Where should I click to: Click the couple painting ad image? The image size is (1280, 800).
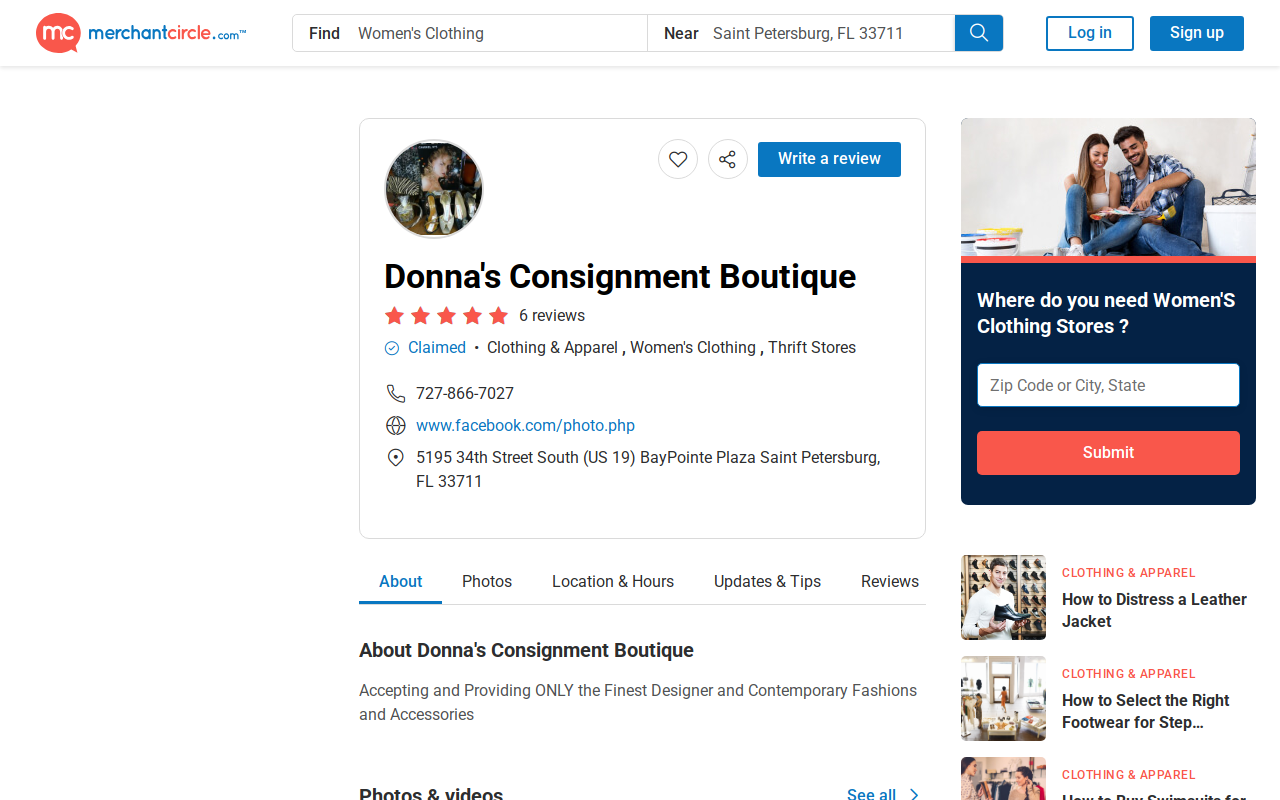click(x=1108, y=188)
